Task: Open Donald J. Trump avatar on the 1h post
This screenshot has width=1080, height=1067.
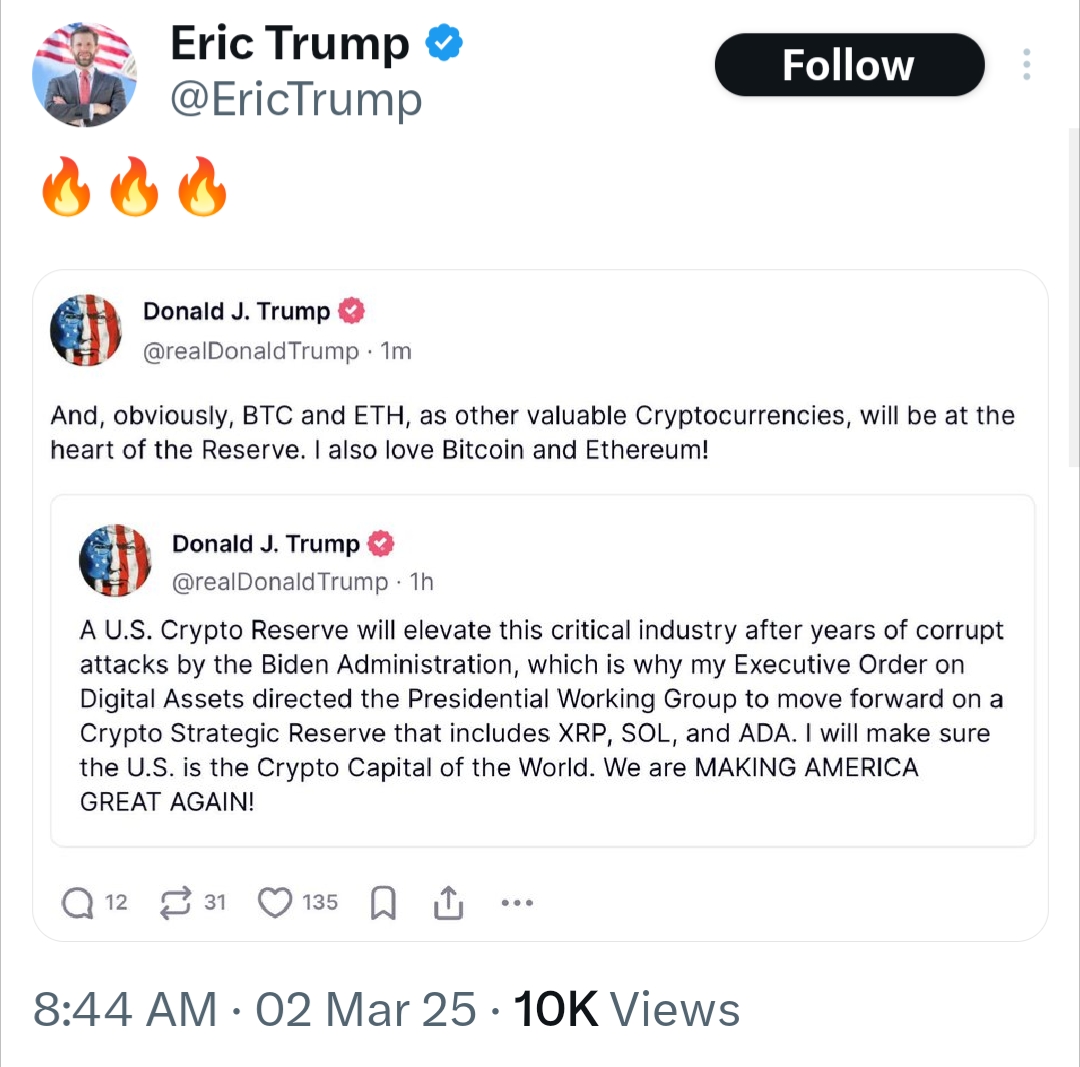Action: point(115,560)
